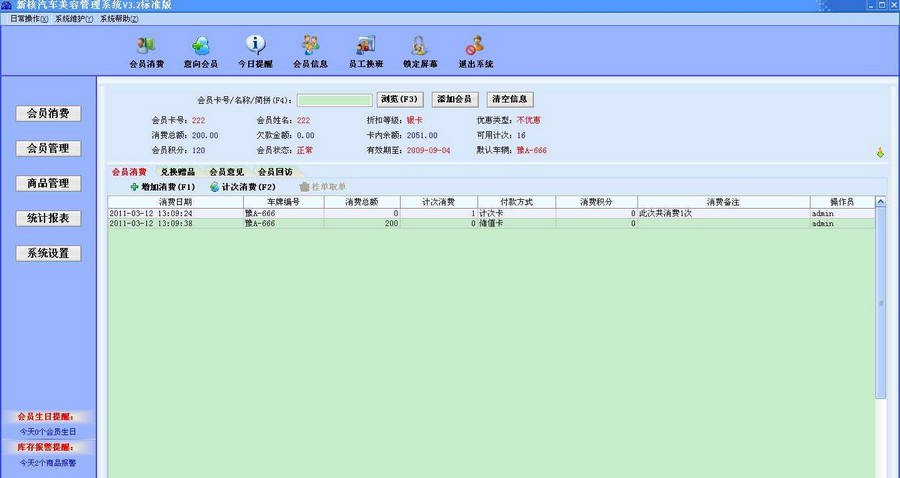The width and height of the screenshot is (900, 478).
Task: Click member status value 正常
Action: pyautogui.click(x=305, y=150)
